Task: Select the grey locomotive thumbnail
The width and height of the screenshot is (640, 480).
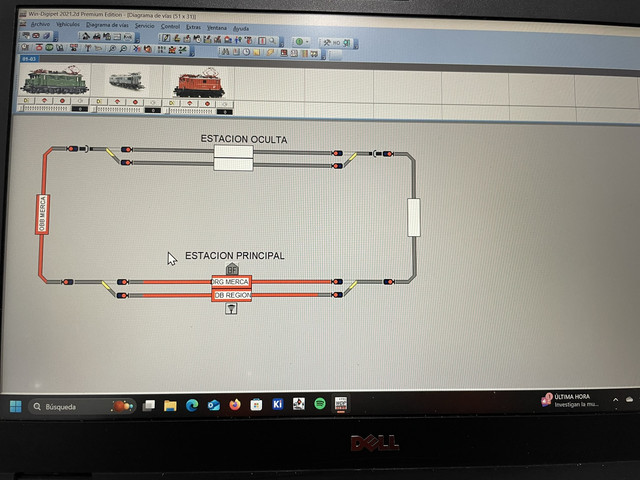Action: 127,81
